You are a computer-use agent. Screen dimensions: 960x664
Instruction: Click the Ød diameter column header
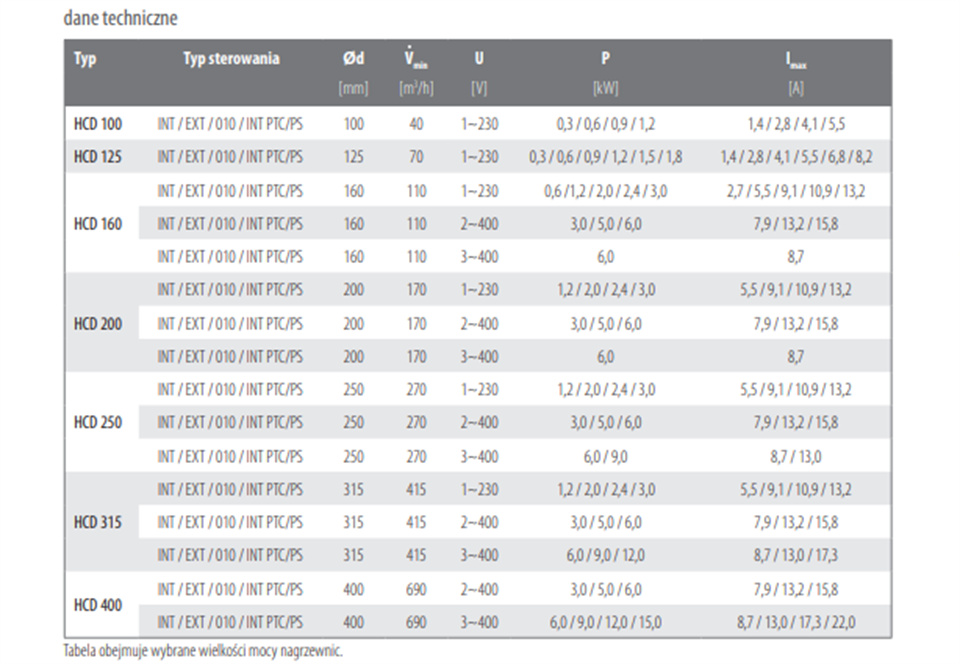point(354,59)
